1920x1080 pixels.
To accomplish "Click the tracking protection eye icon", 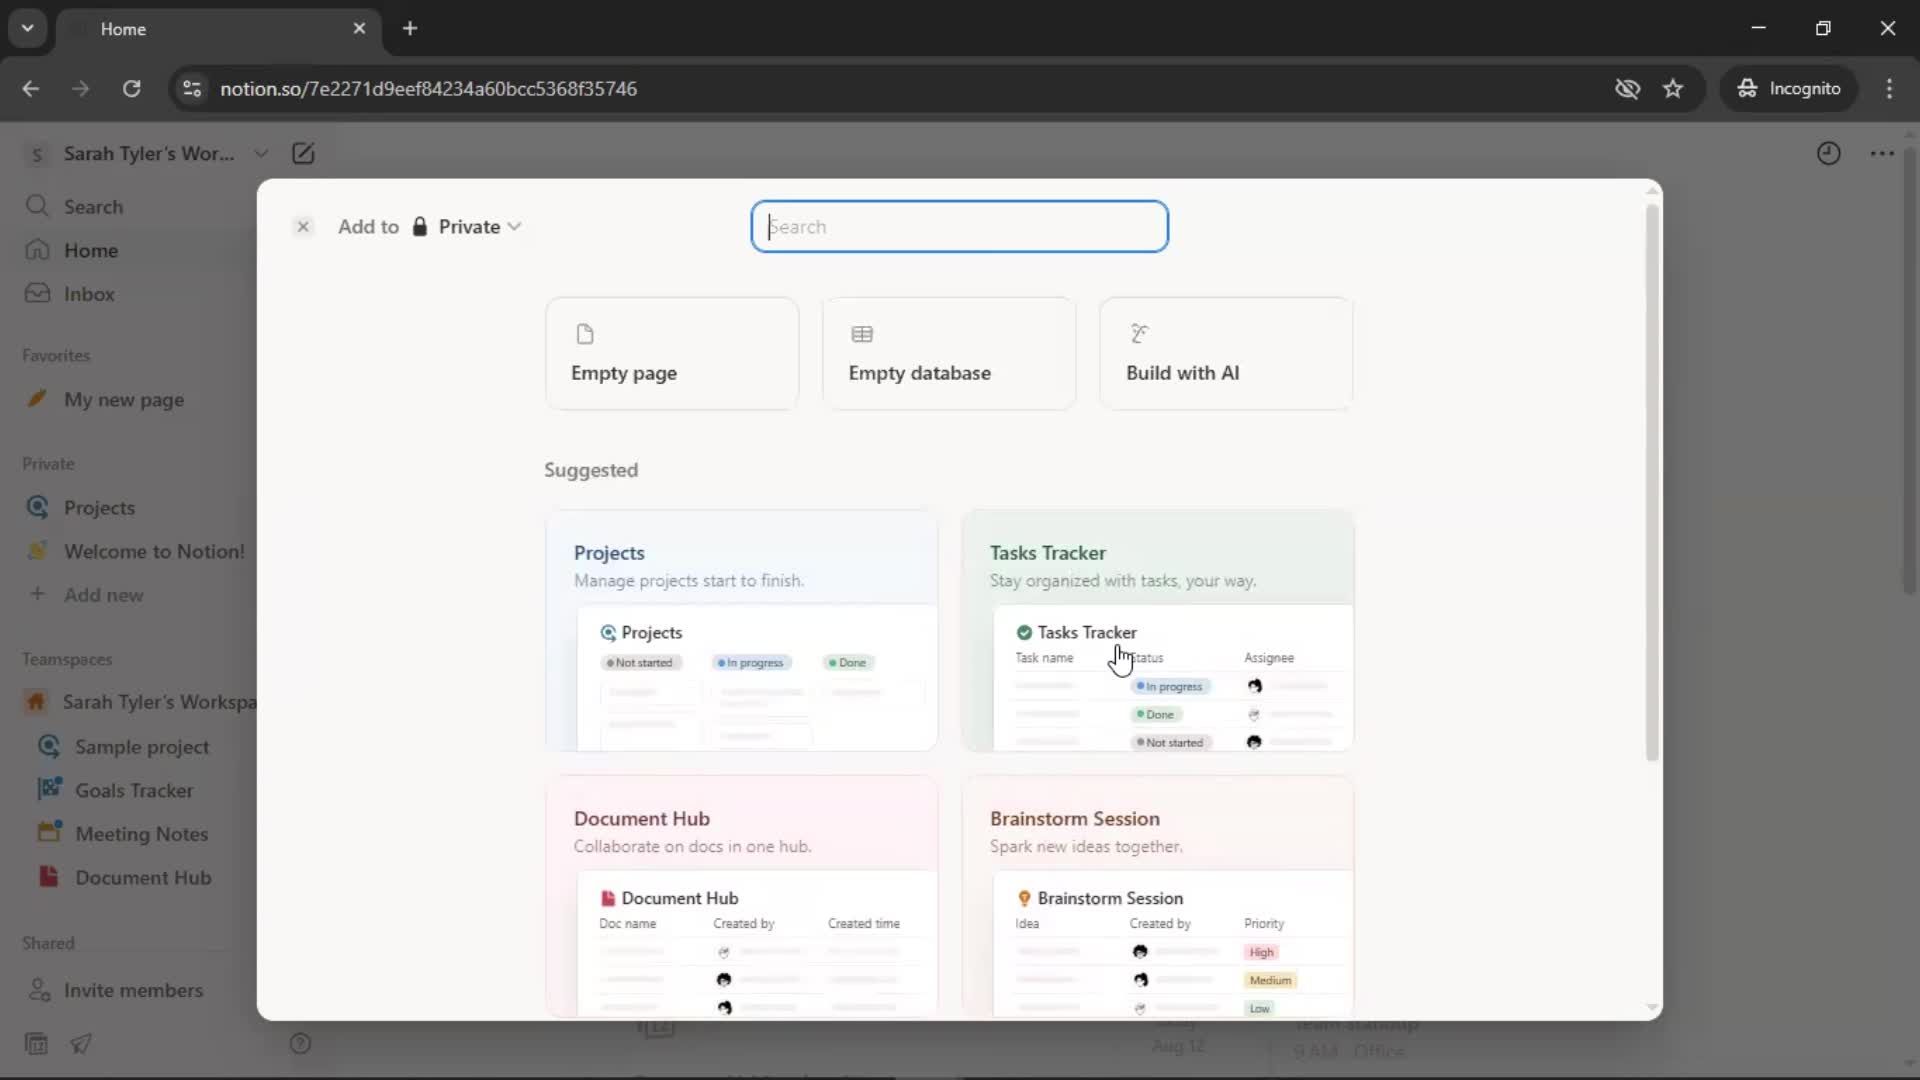I will [x=1627, y=89].
